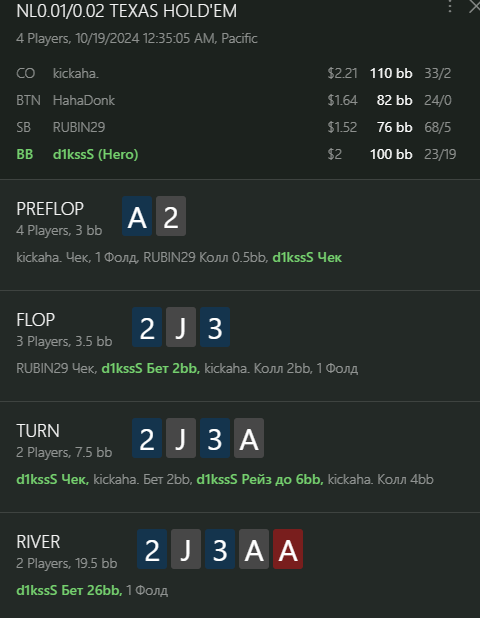Screen dimensions: 480x618
Task: Select player HahaDonk on the button
Action: [84, 100]
